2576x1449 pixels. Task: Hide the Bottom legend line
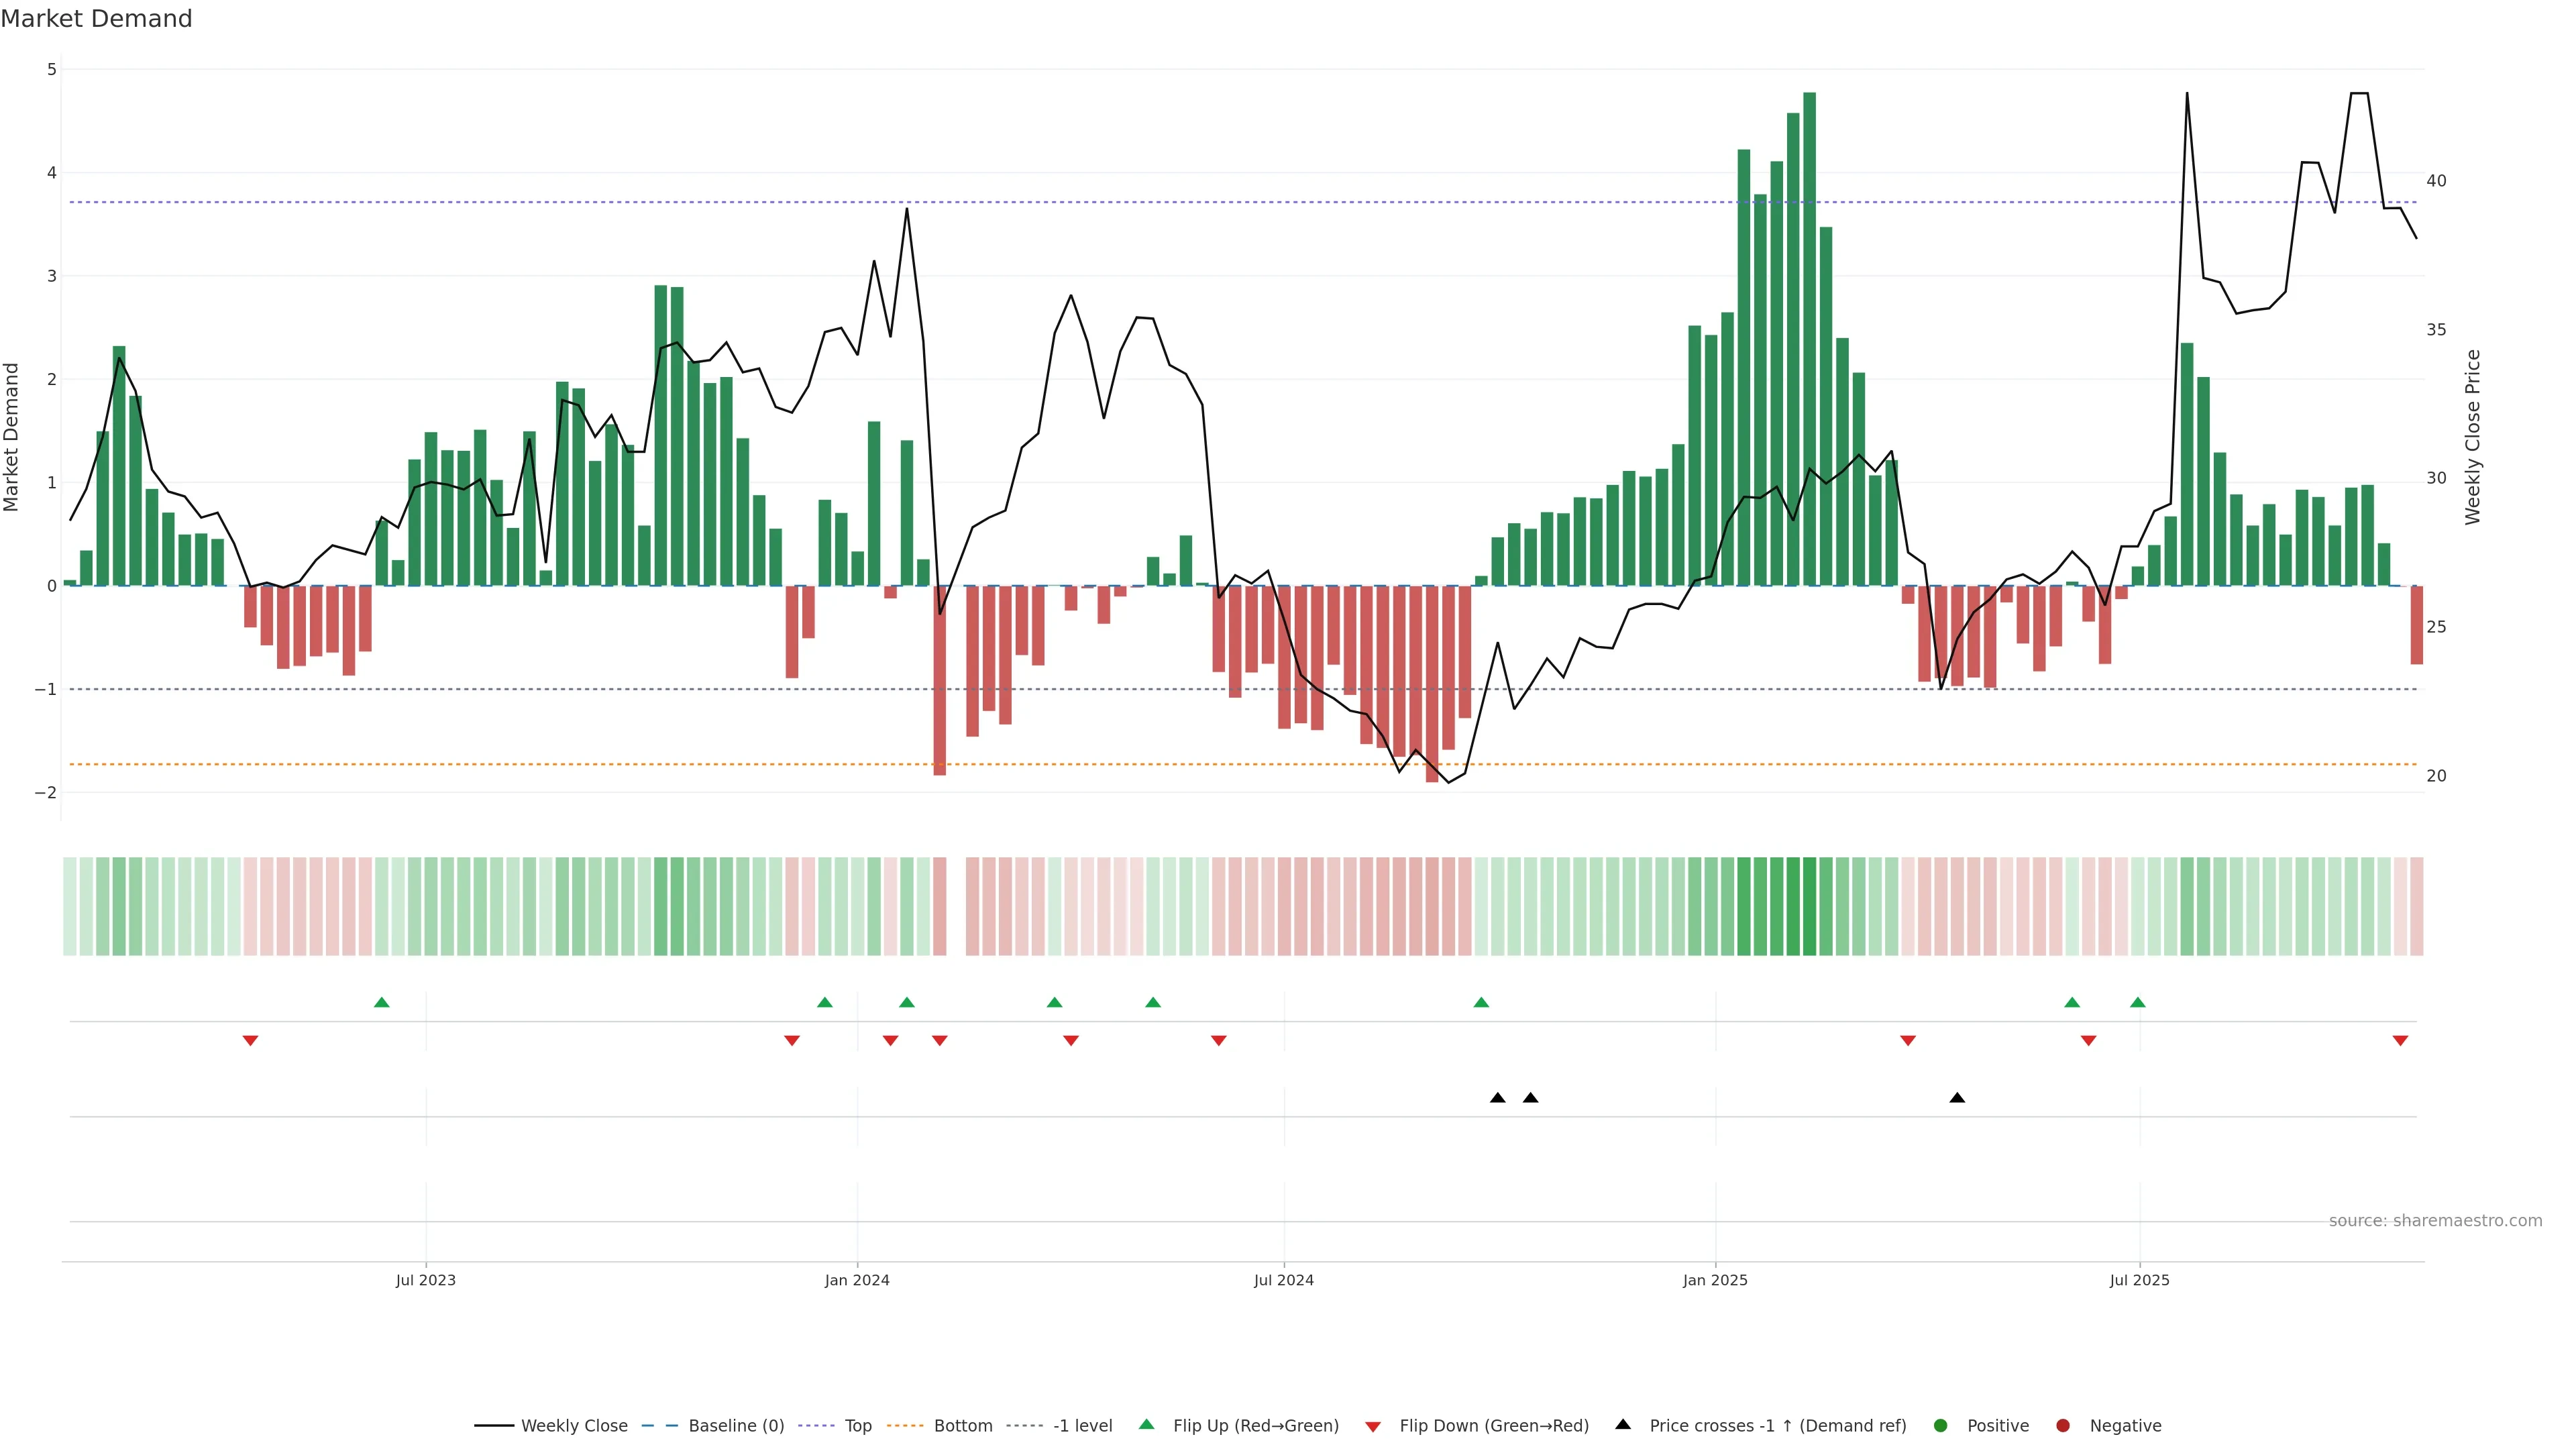pyautogui.click(x=962, y=1425)
